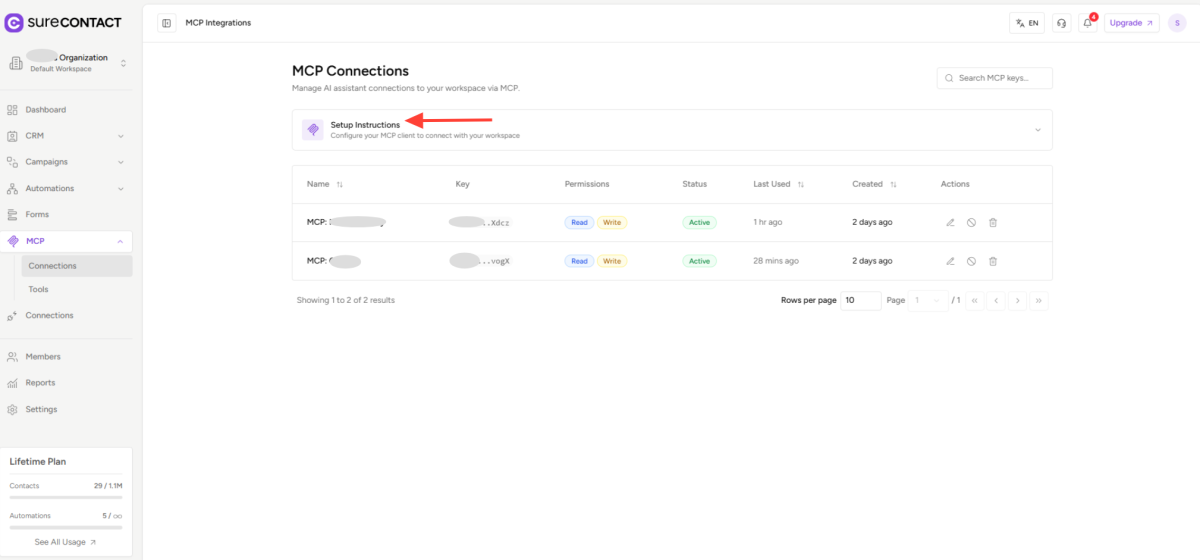The height and width of the screenshot is (560, 1200).
Task: Open Tools under the MCP menu
Action: coord(38,289)
